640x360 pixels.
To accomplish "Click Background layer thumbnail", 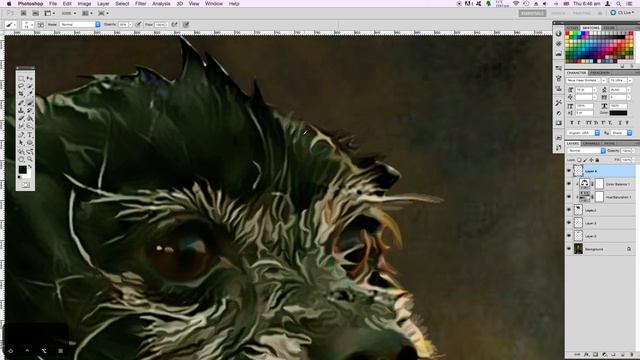I will point(578,249).
